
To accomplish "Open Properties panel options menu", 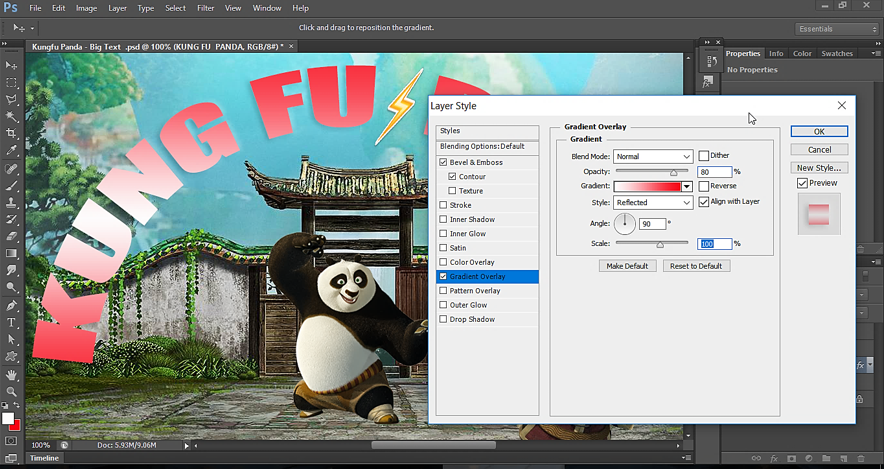I will [875, 53].
